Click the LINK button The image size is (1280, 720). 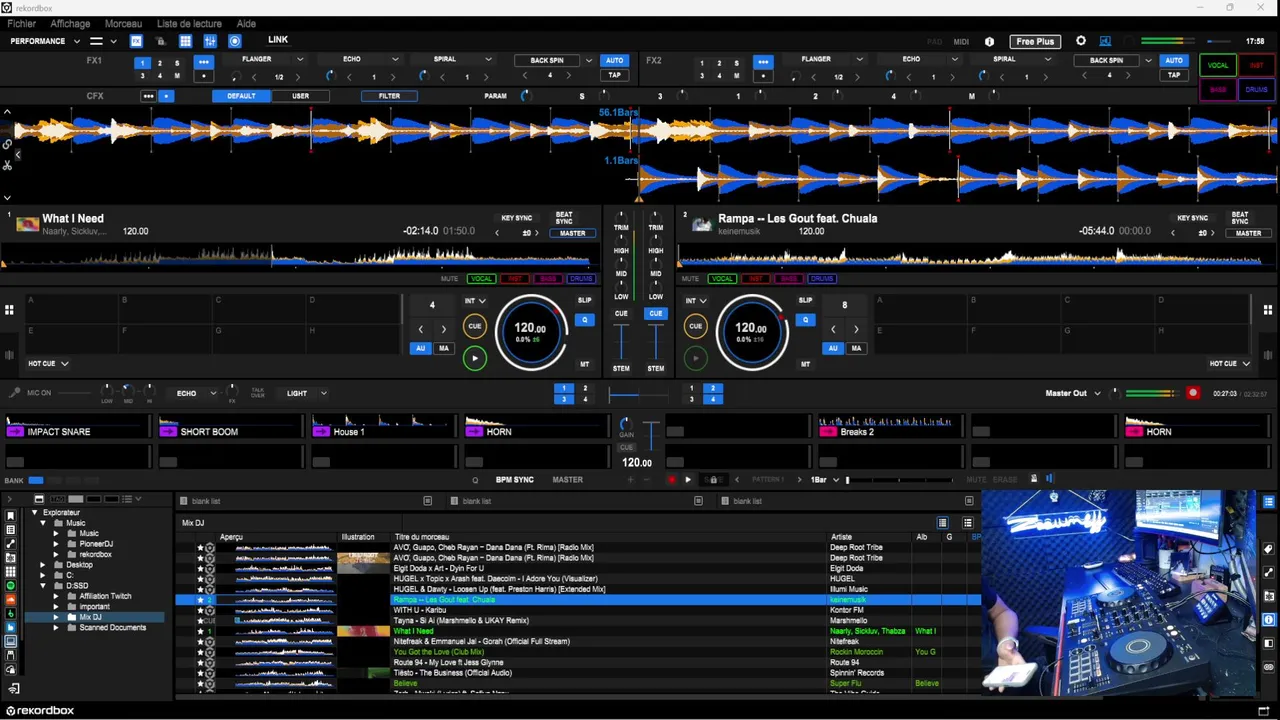278,40
